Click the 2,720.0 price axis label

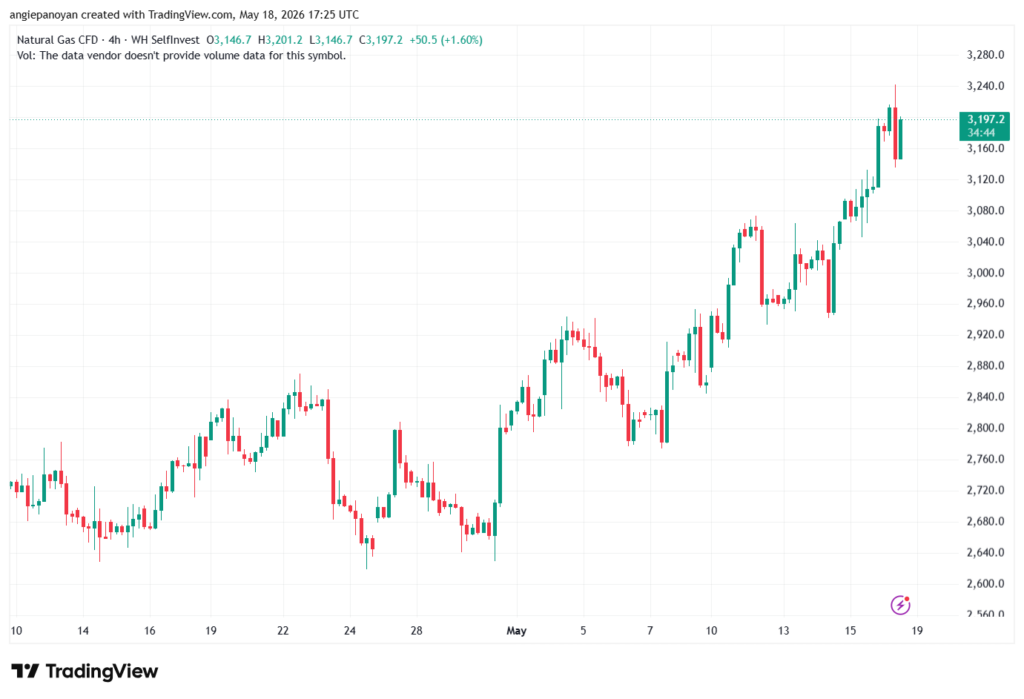(x=985, y=491)
